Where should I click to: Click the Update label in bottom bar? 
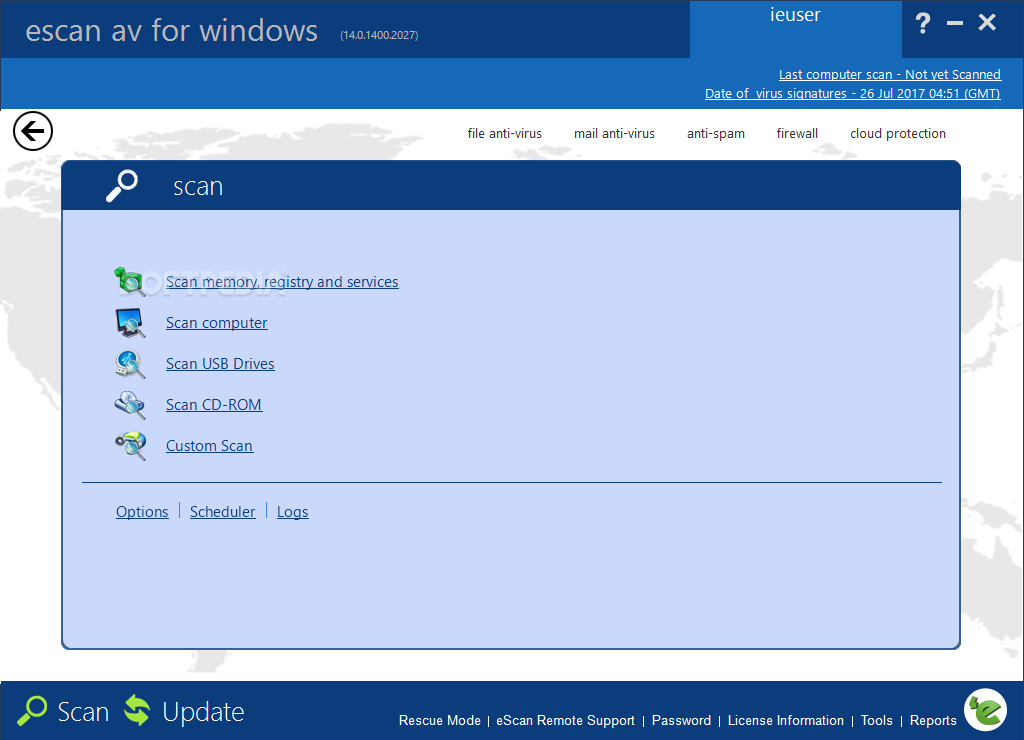click(203, 711)
